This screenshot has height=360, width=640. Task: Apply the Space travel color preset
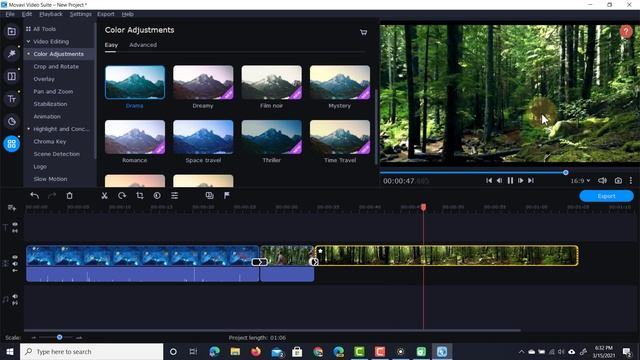coord(203,137)
